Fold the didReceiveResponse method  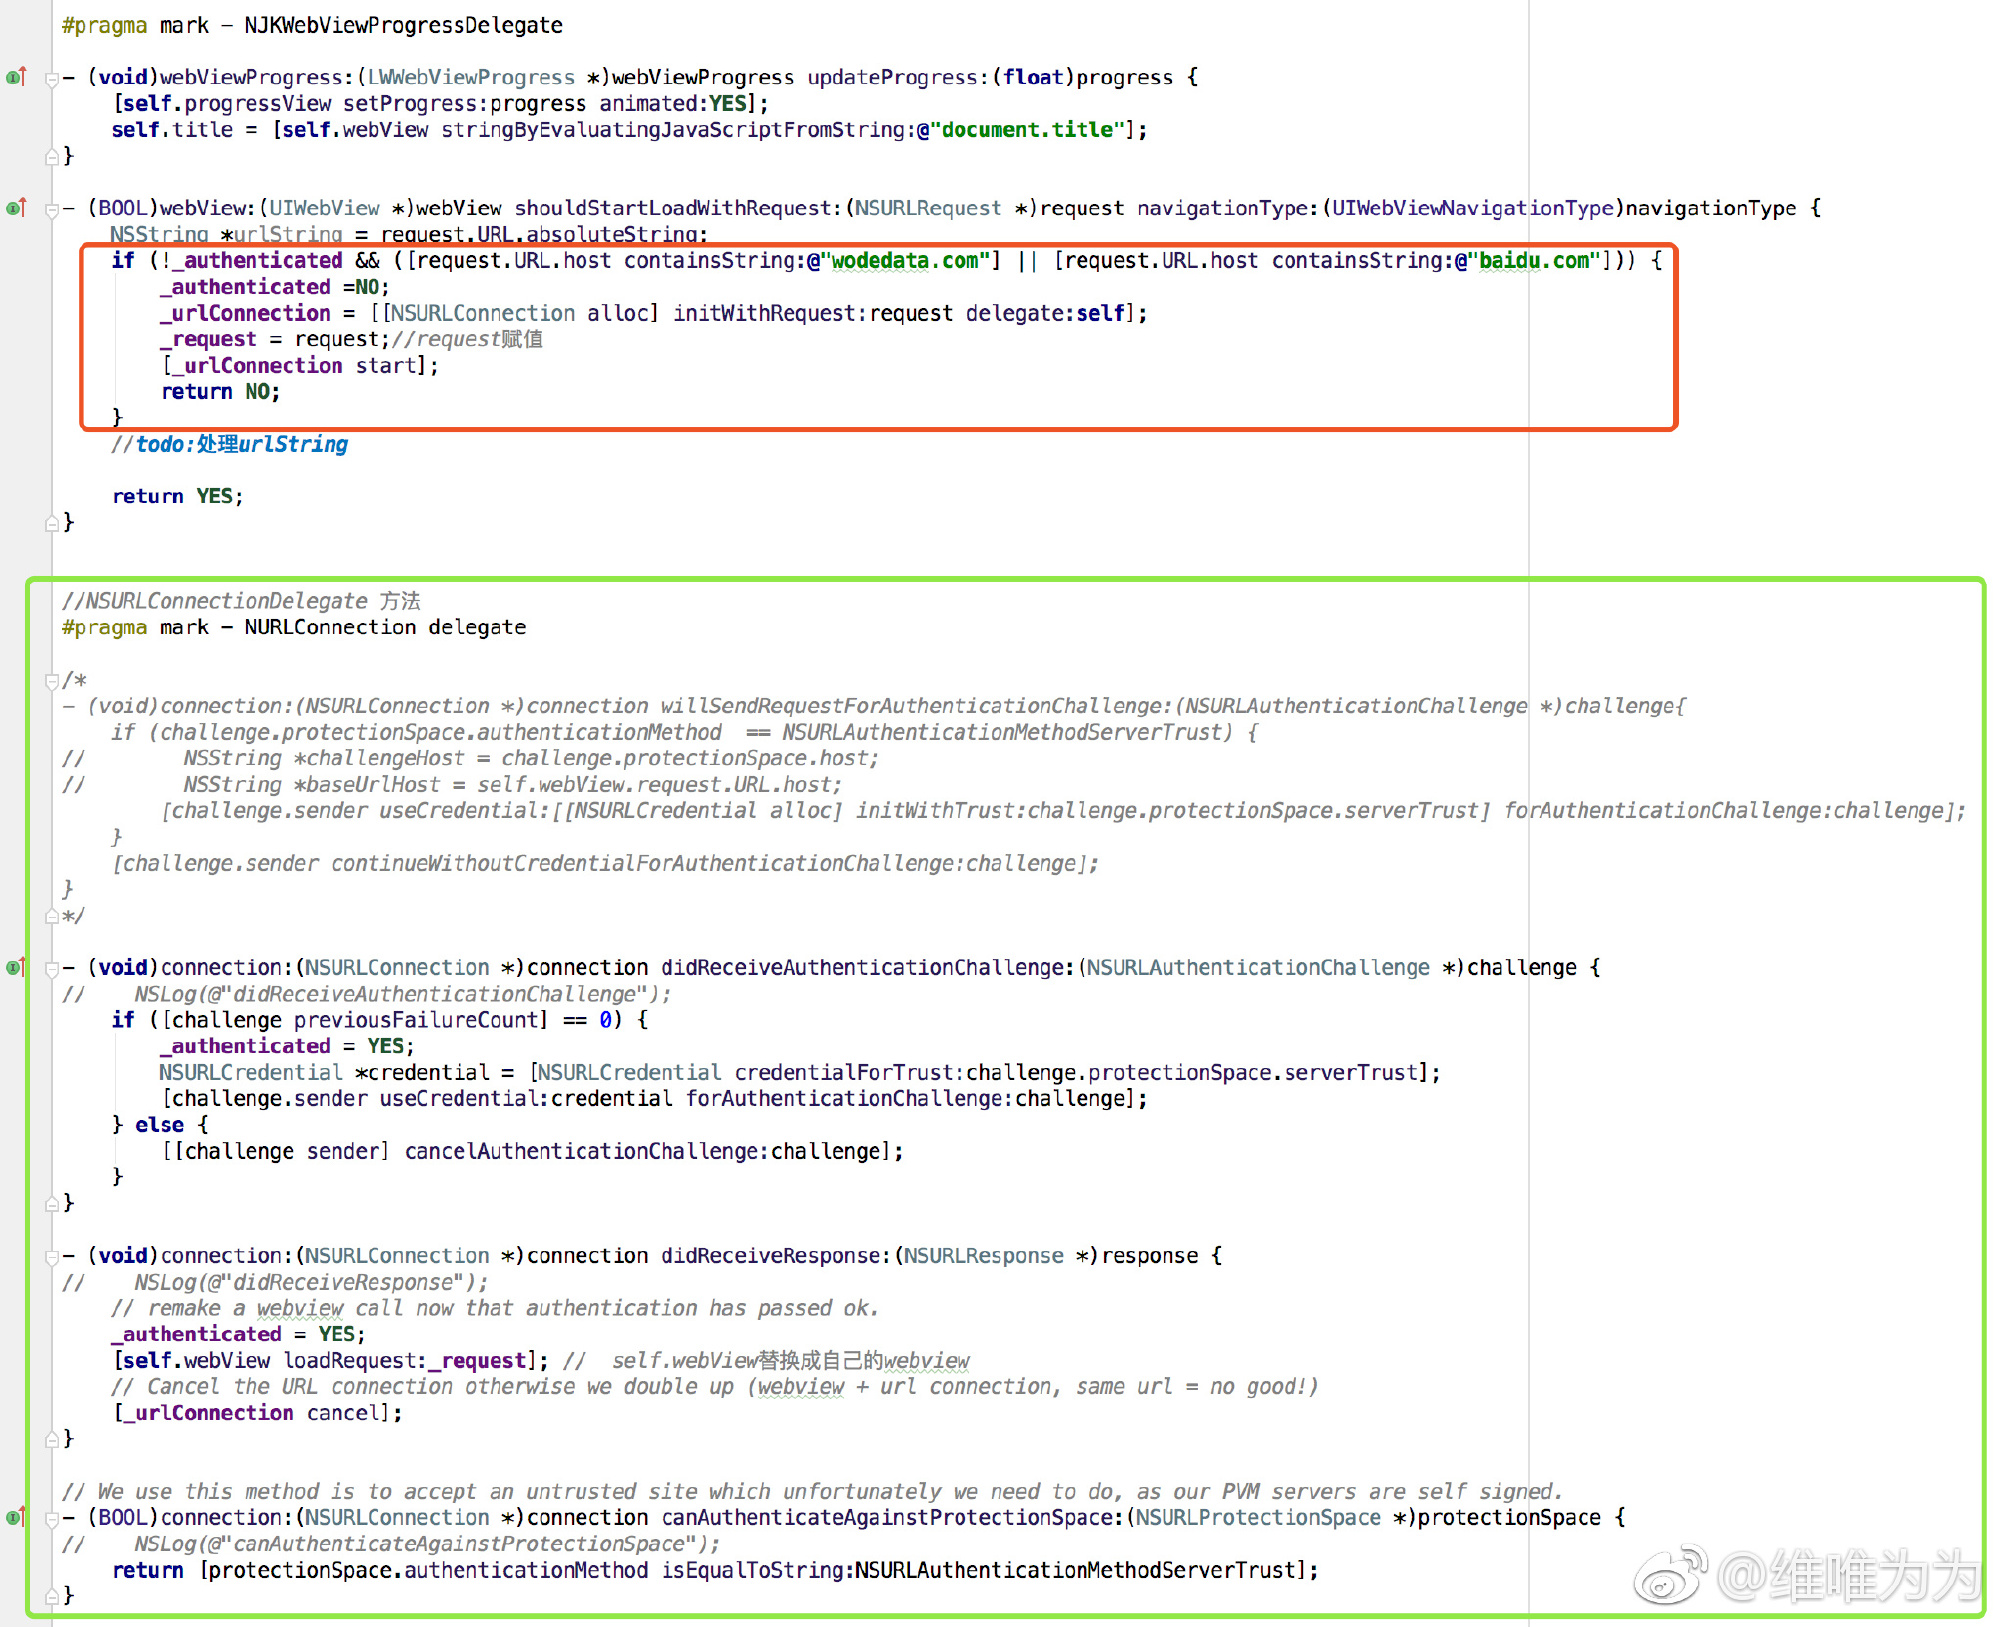coord(51,1256)
